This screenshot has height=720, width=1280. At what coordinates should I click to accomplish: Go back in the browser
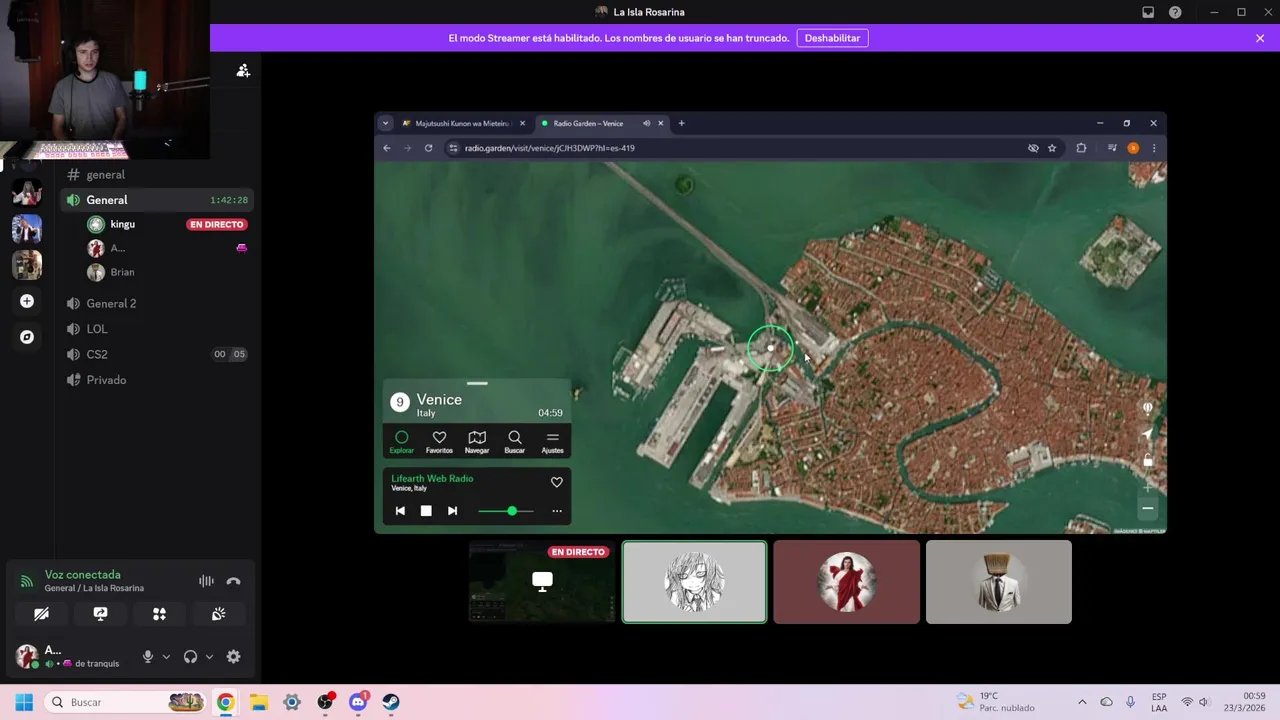387,148
